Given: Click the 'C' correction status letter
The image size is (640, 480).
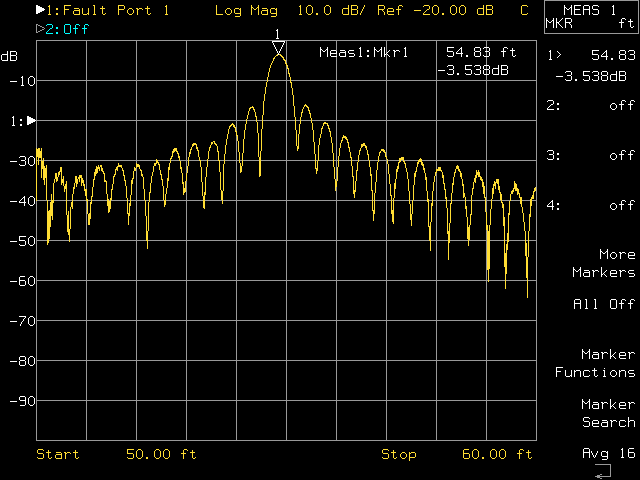Looking at the screenshot, I should coord(524,10).
